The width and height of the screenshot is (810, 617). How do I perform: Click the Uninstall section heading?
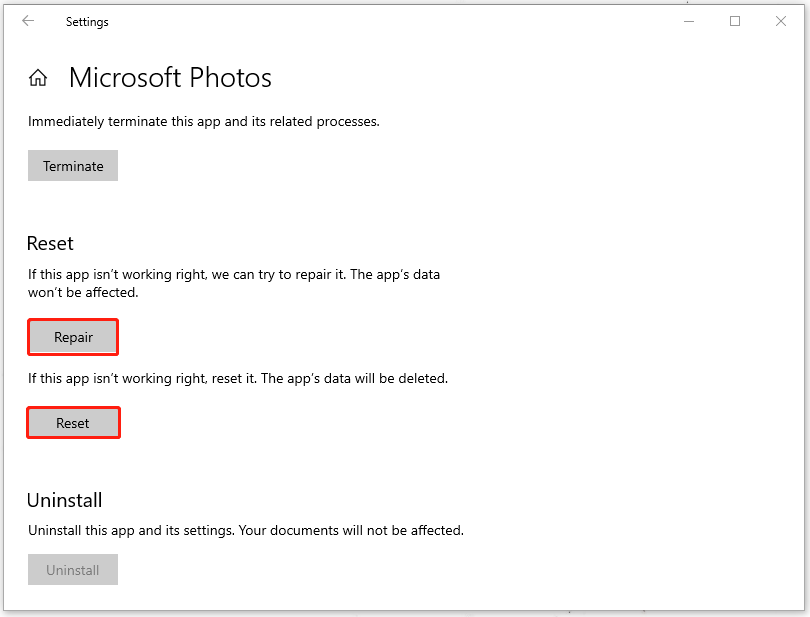pyautogui.click(x=65, y=500)
